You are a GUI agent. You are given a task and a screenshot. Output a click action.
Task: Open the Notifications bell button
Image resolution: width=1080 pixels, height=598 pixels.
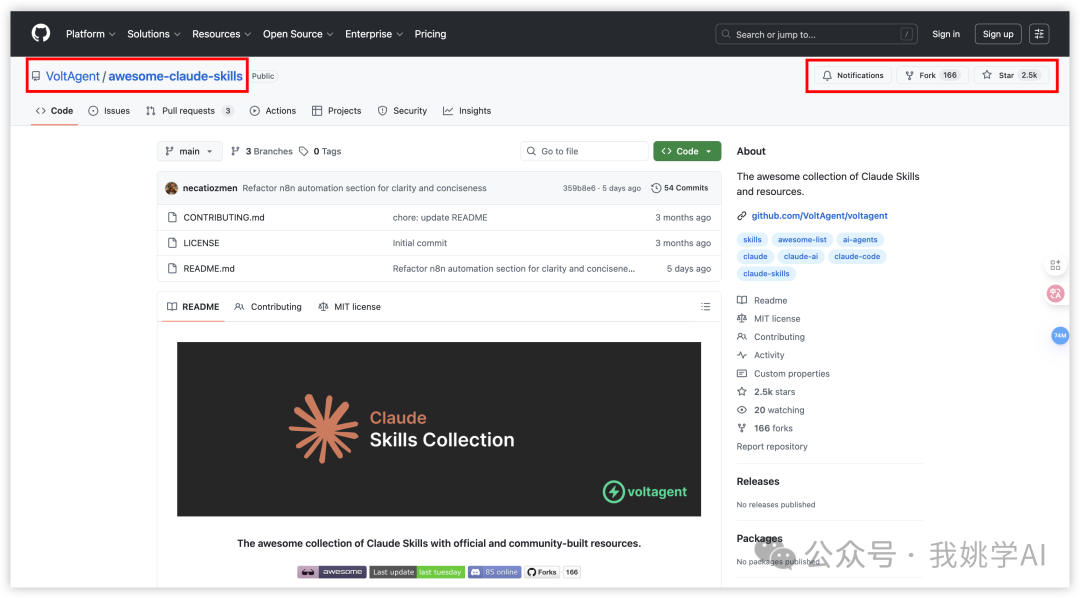pos(852,75)
